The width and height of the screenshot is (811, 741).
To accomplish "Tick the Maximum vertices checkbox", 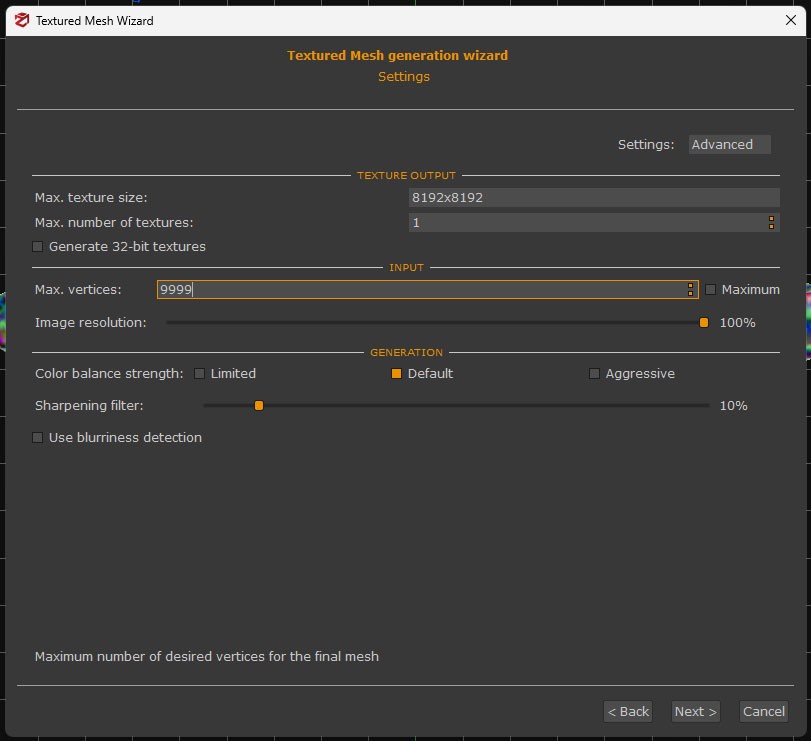I will coord(711,290).
